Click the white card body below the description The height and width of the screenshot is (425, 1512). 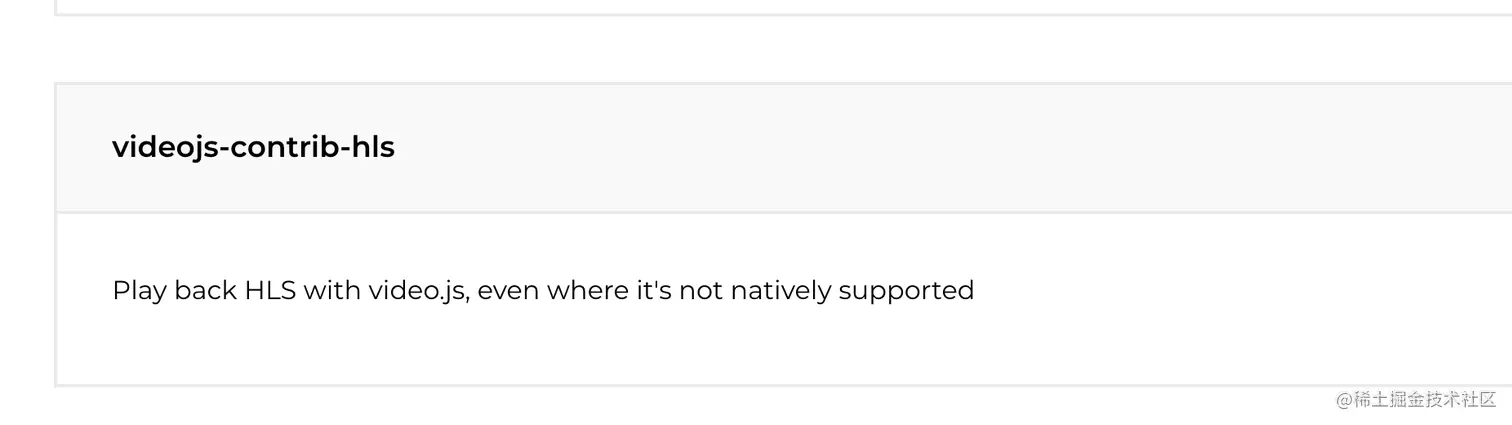(780, 346)
